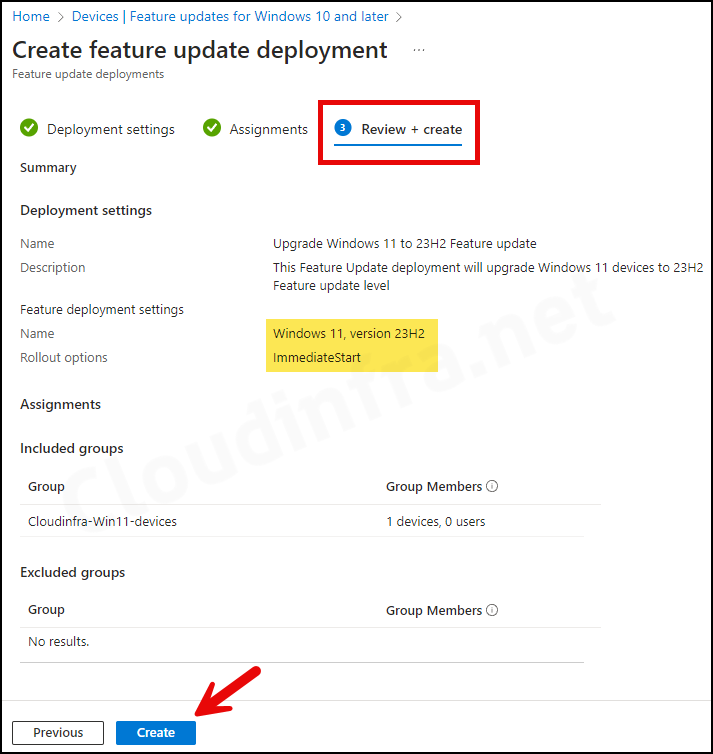Click the 'Feature update deployments' subtitle
The image size is (713, 754).
click(88, 74)
